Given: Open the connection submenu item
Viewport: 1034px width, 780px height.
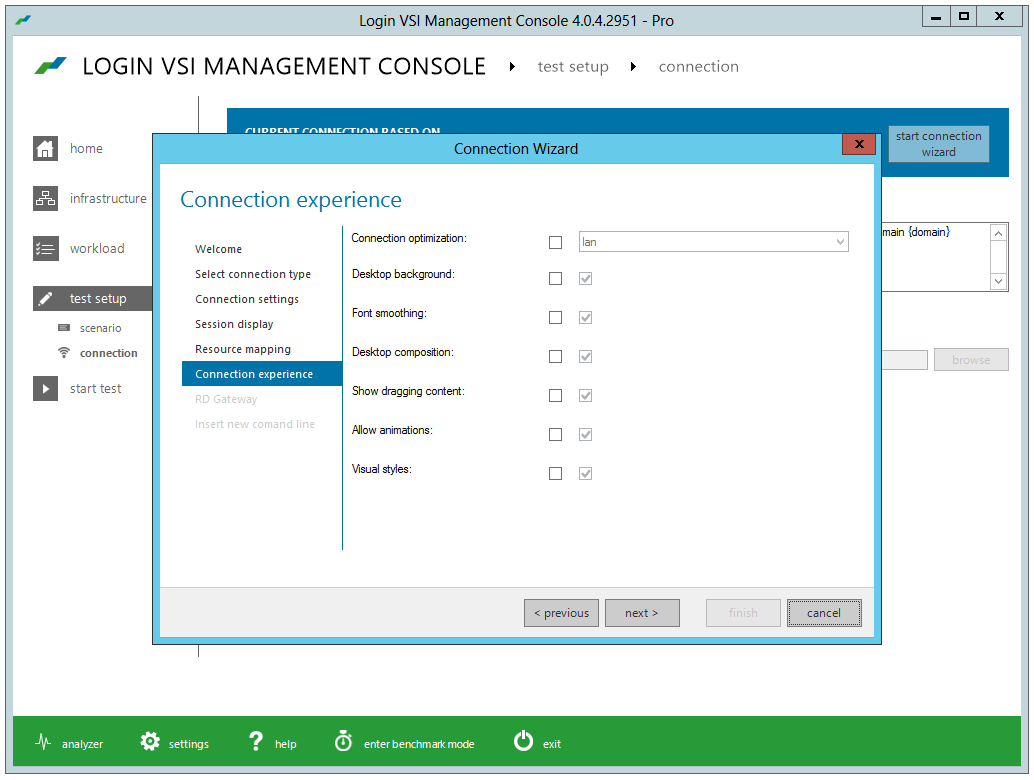Looking at the screenshot, I should click(x=109, y=353).
